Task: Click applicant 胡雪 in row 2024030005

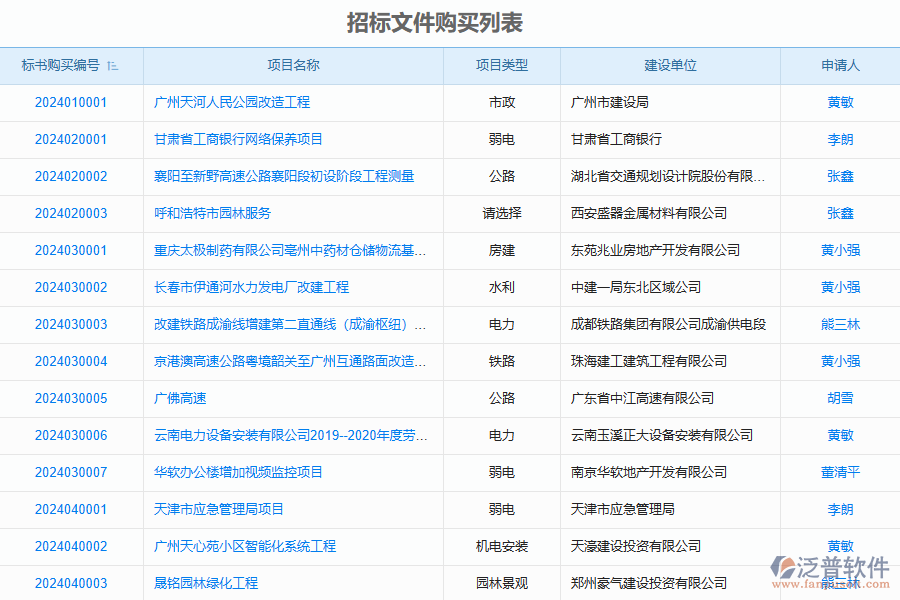Action: click(840, 398)
